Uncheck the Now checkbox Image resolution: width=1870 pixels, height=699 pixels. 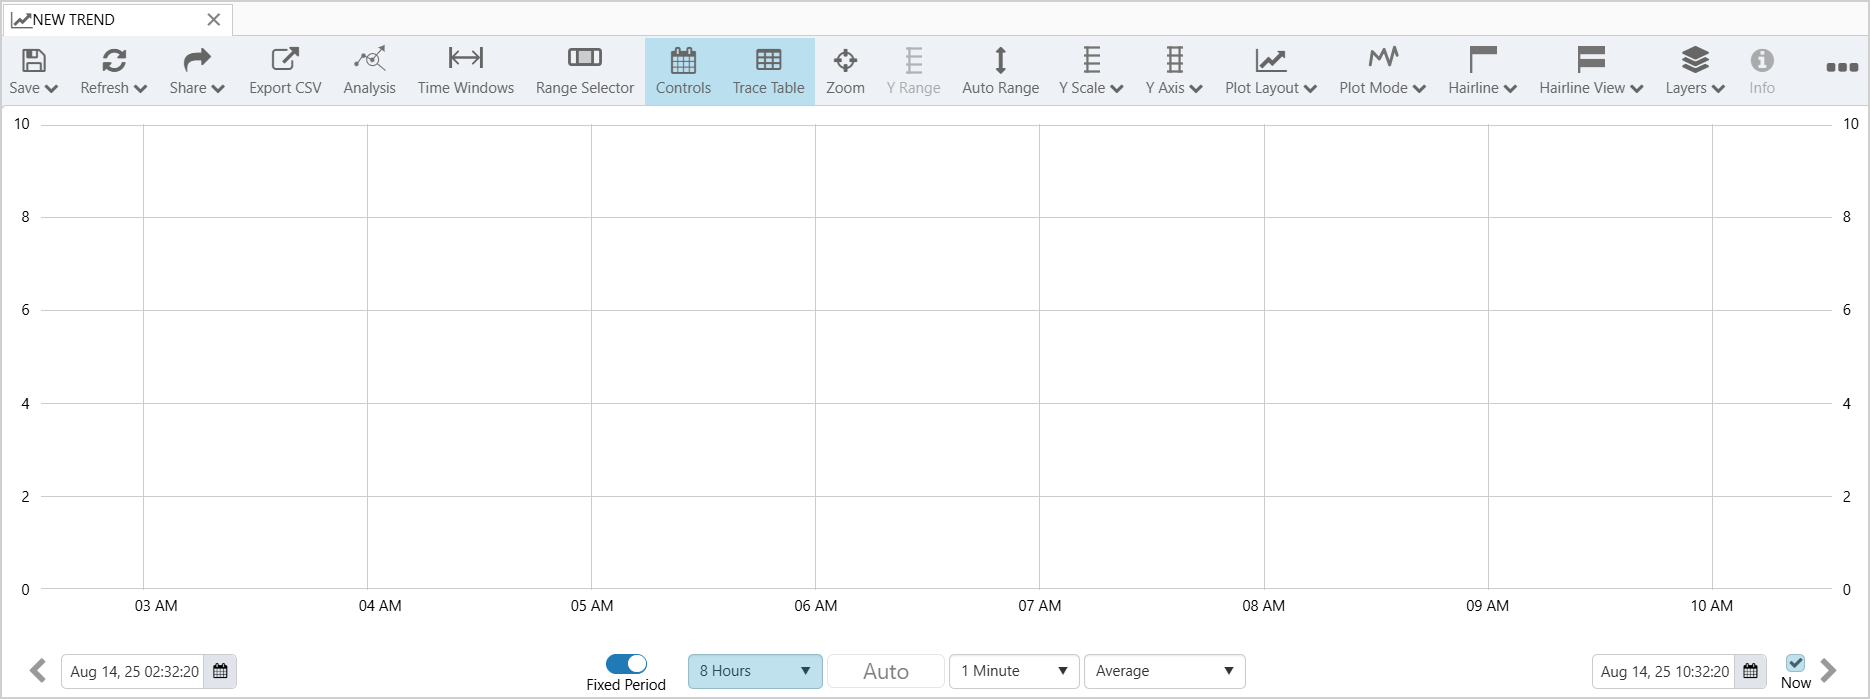(x=1795, y=663)
